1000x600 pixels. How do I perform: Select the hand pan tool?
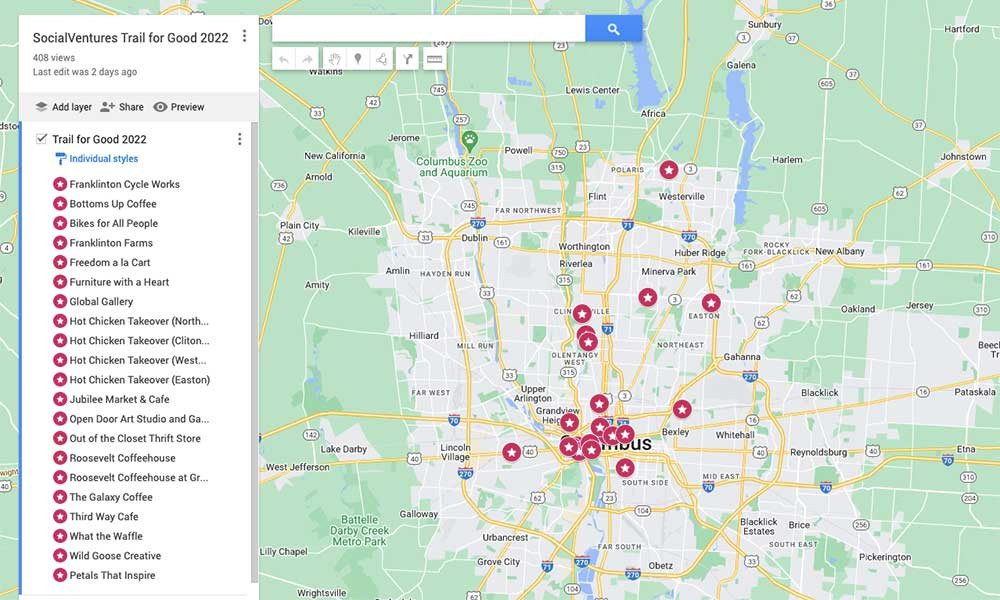pos(334,59)
